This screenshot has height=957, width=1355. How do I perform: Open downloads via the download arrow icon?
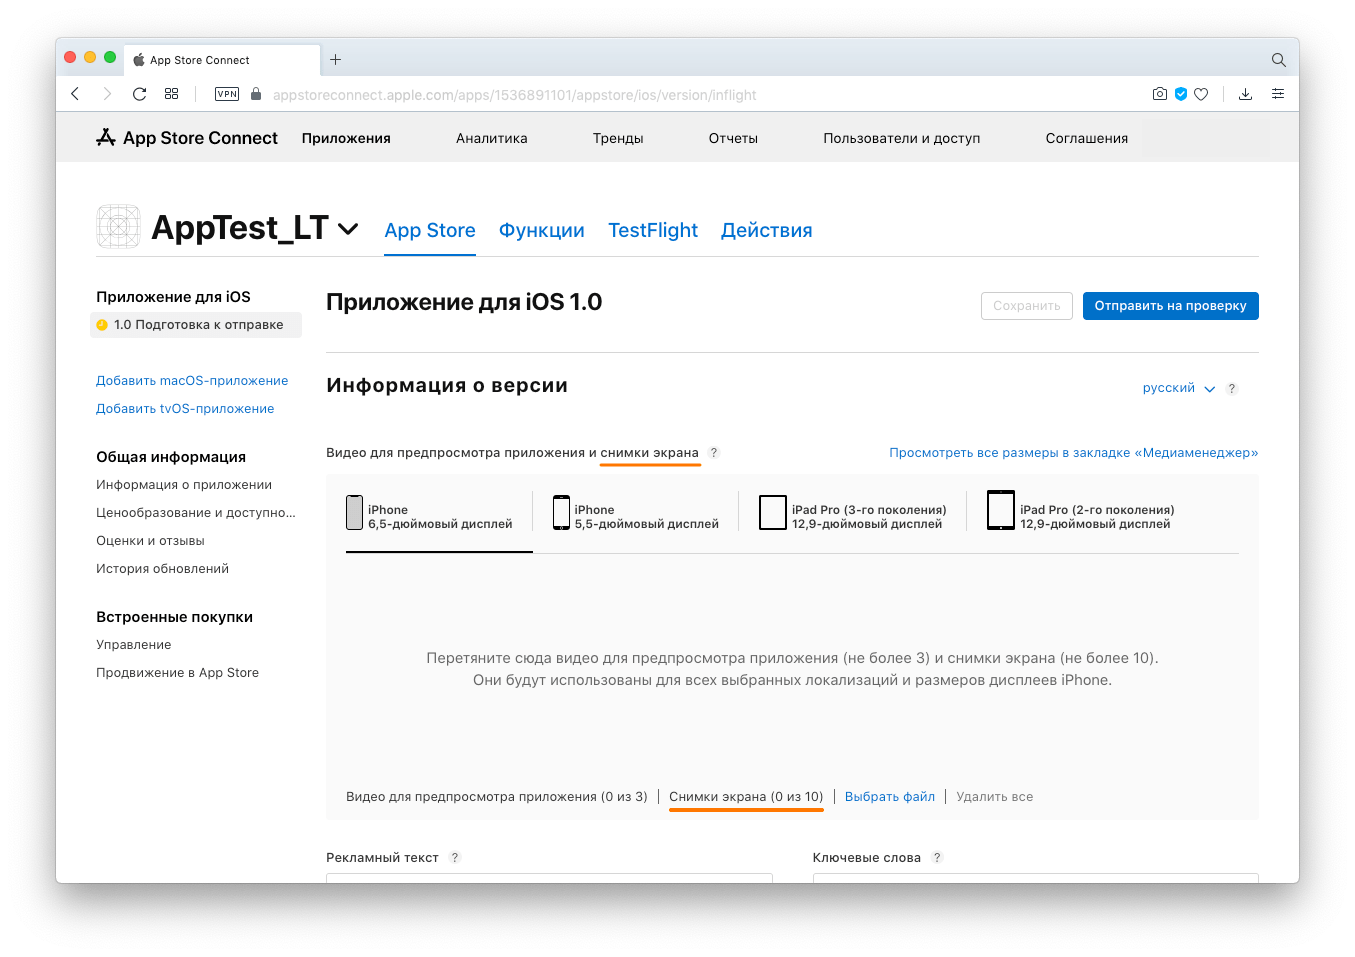(1245, 94)
